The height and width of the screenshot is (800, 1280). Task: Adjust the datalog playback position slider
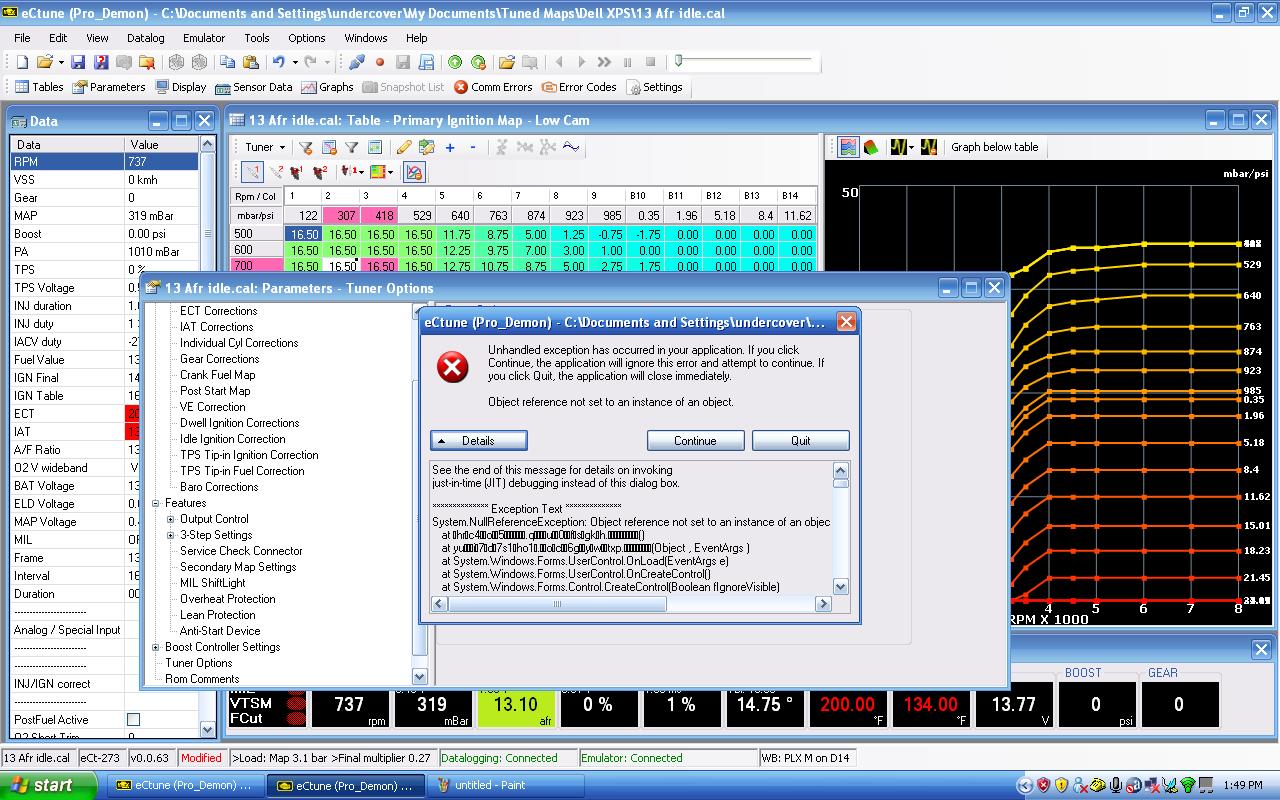click(x=679, y=62)
